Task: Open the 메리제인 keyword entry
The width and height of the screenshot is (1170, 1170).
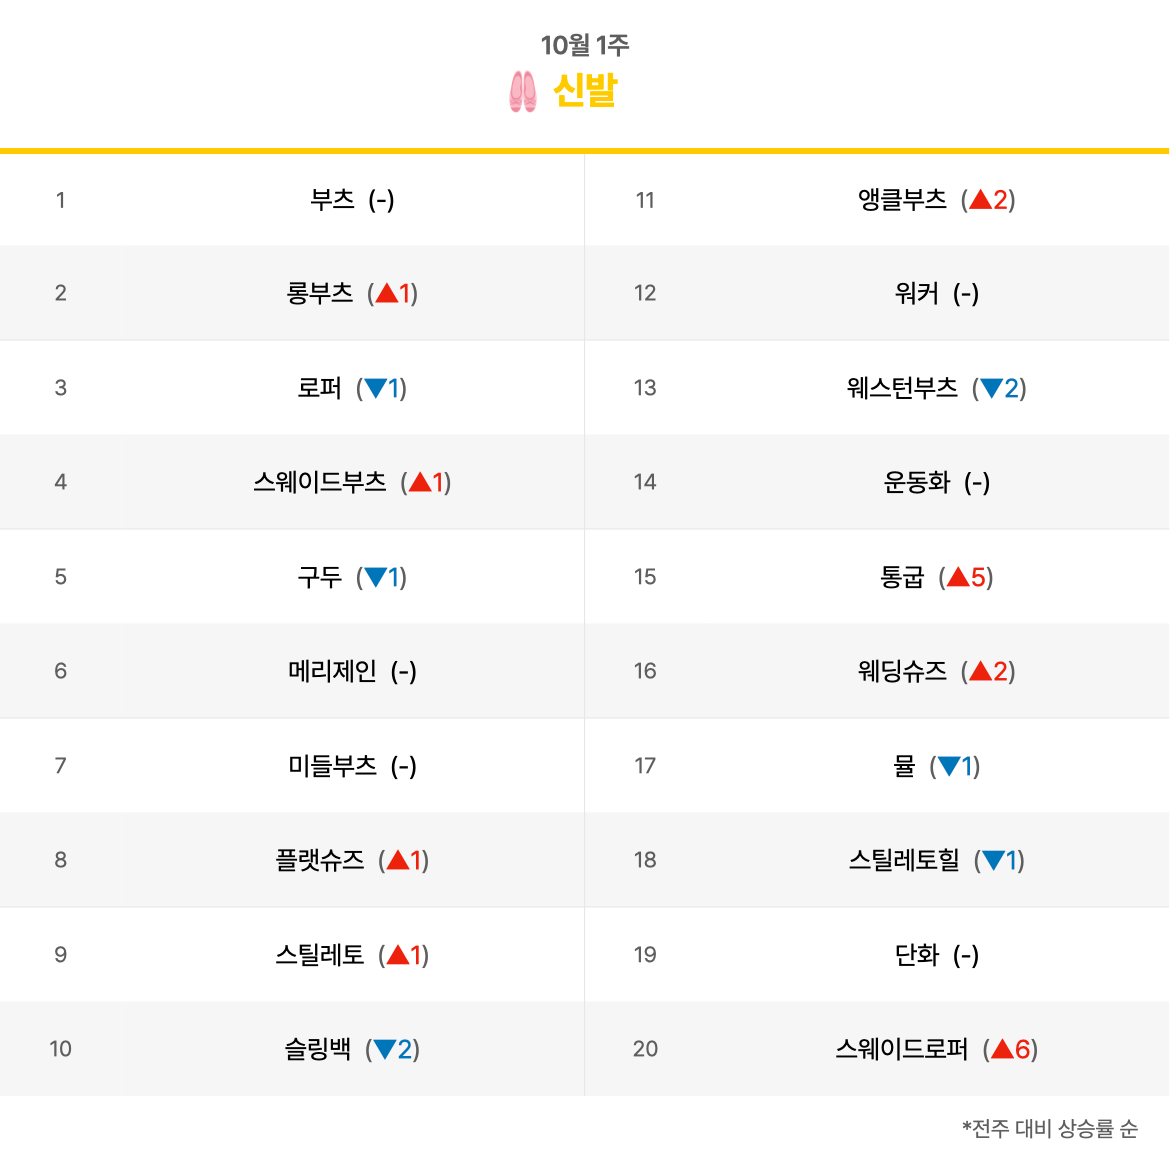Action: (332, 671)
